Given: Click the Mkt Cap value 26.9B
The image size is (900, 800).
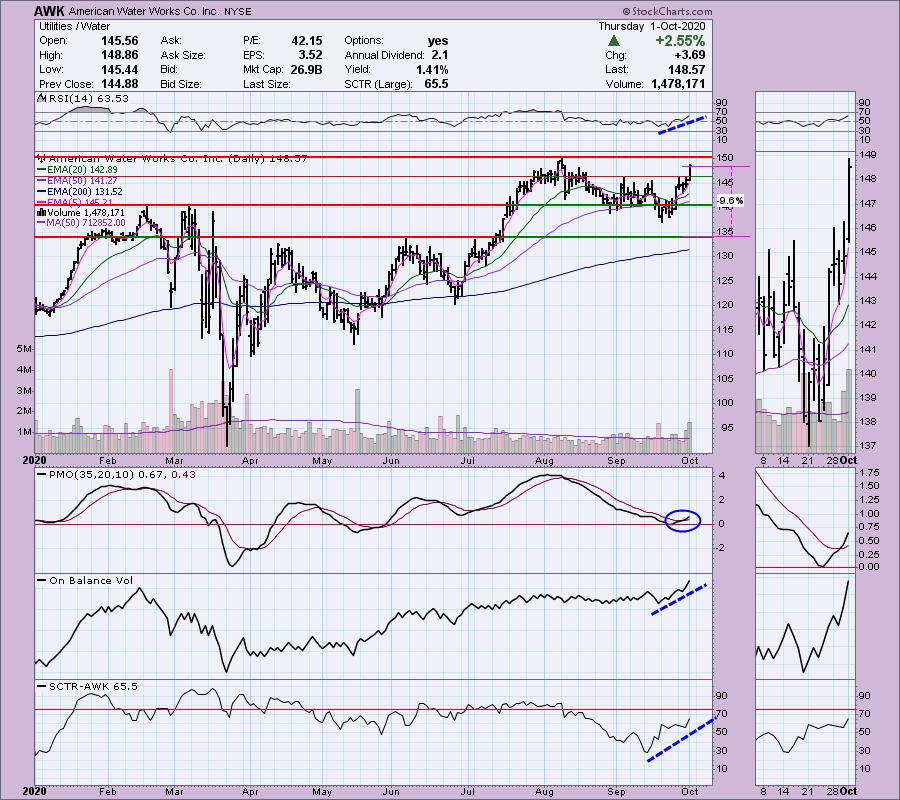Looking at the screenshot, I should (x=307, y=69).
